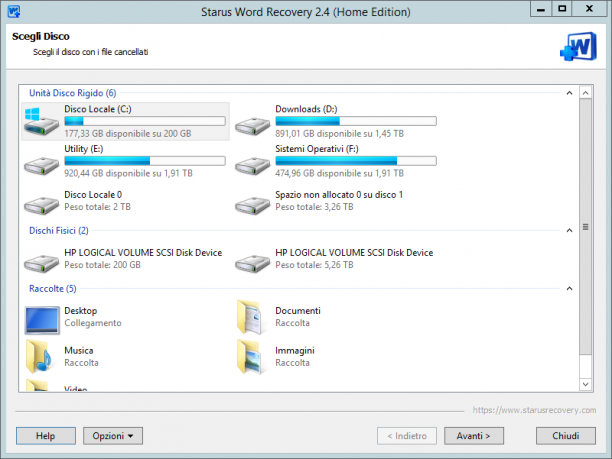The width and height of the screenshot is (612, 459).
Task: Select the Disco Locale (C:) drive icon
Action: pyautogui.click(x=41, y=121)
